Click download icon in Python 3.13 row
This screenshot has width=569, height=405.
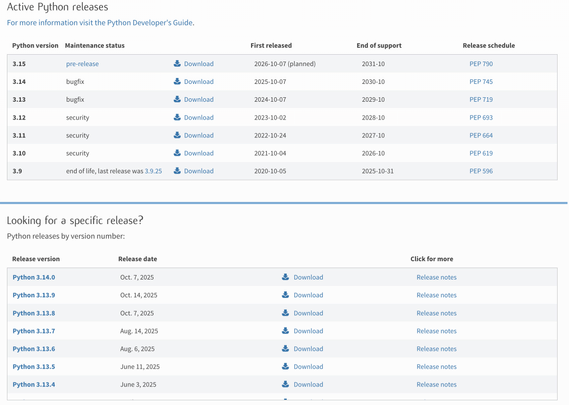(177, 99)
